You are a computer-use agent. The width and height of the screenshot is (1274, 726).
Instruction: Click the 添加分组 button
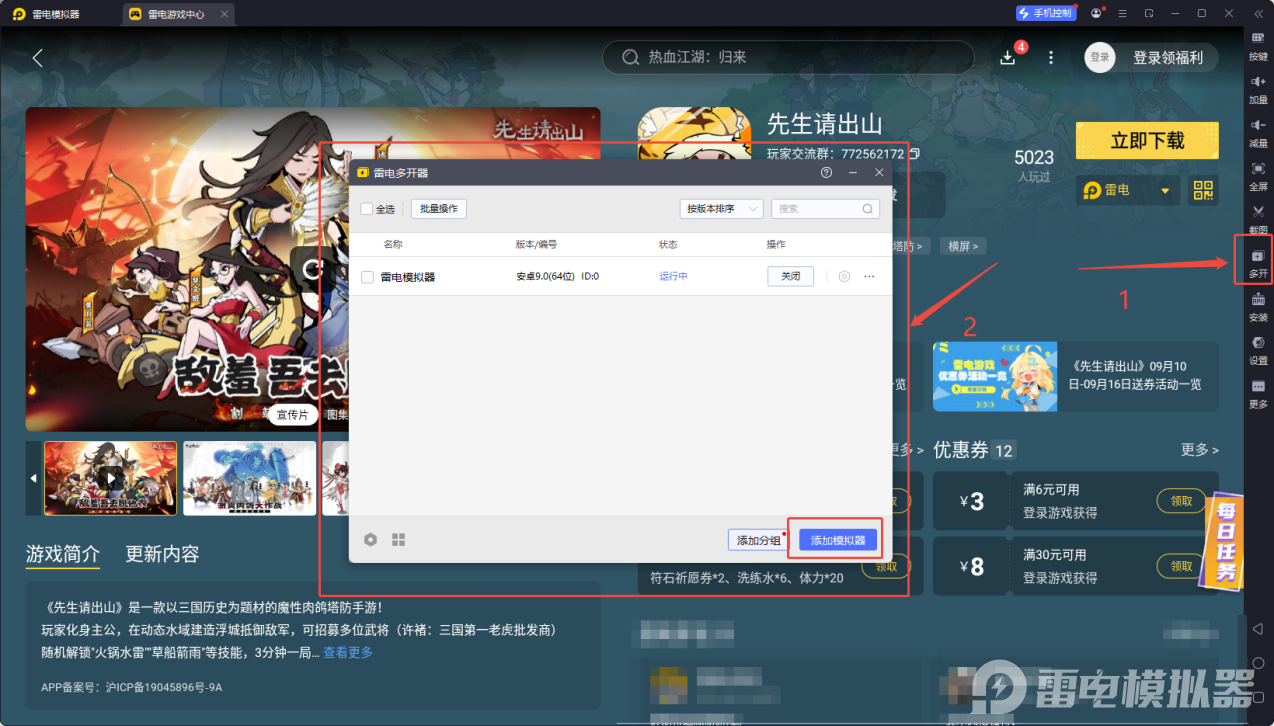759,540
